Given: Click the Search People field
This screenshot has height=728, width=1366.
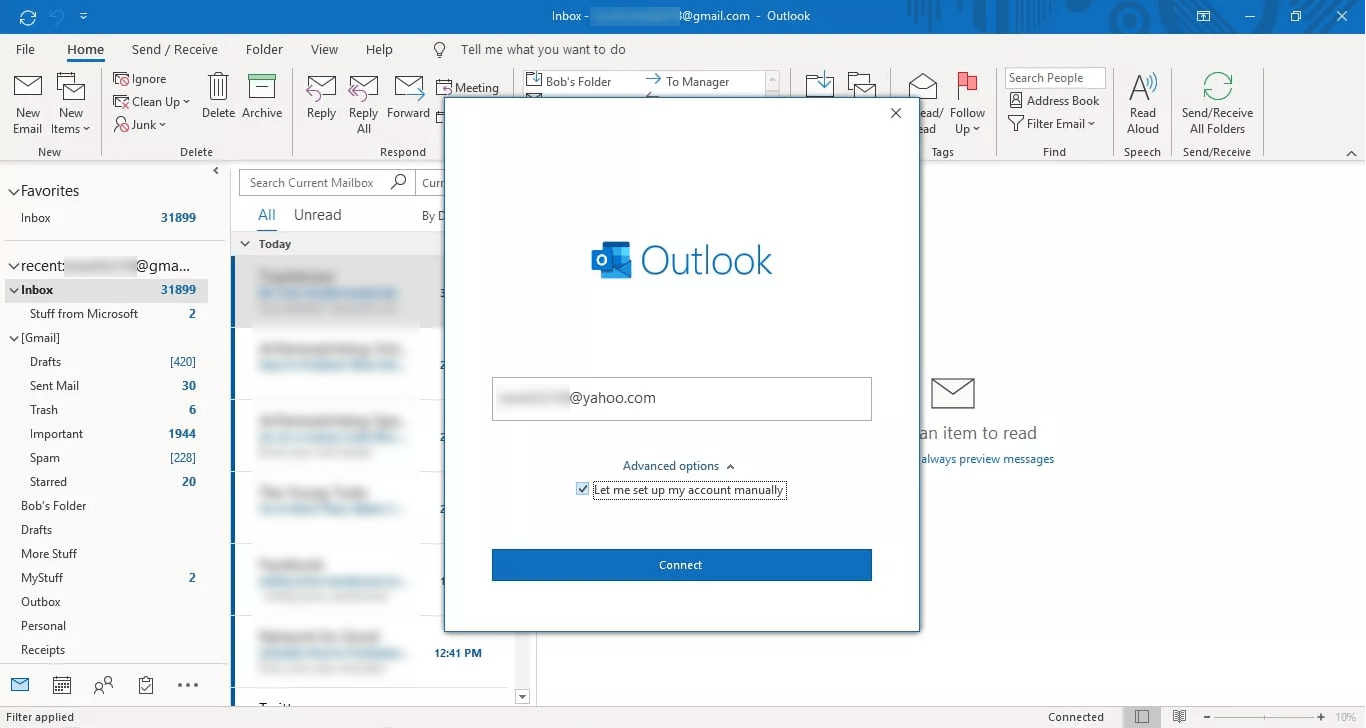Looking at the screenshot, I should 1055,78.
